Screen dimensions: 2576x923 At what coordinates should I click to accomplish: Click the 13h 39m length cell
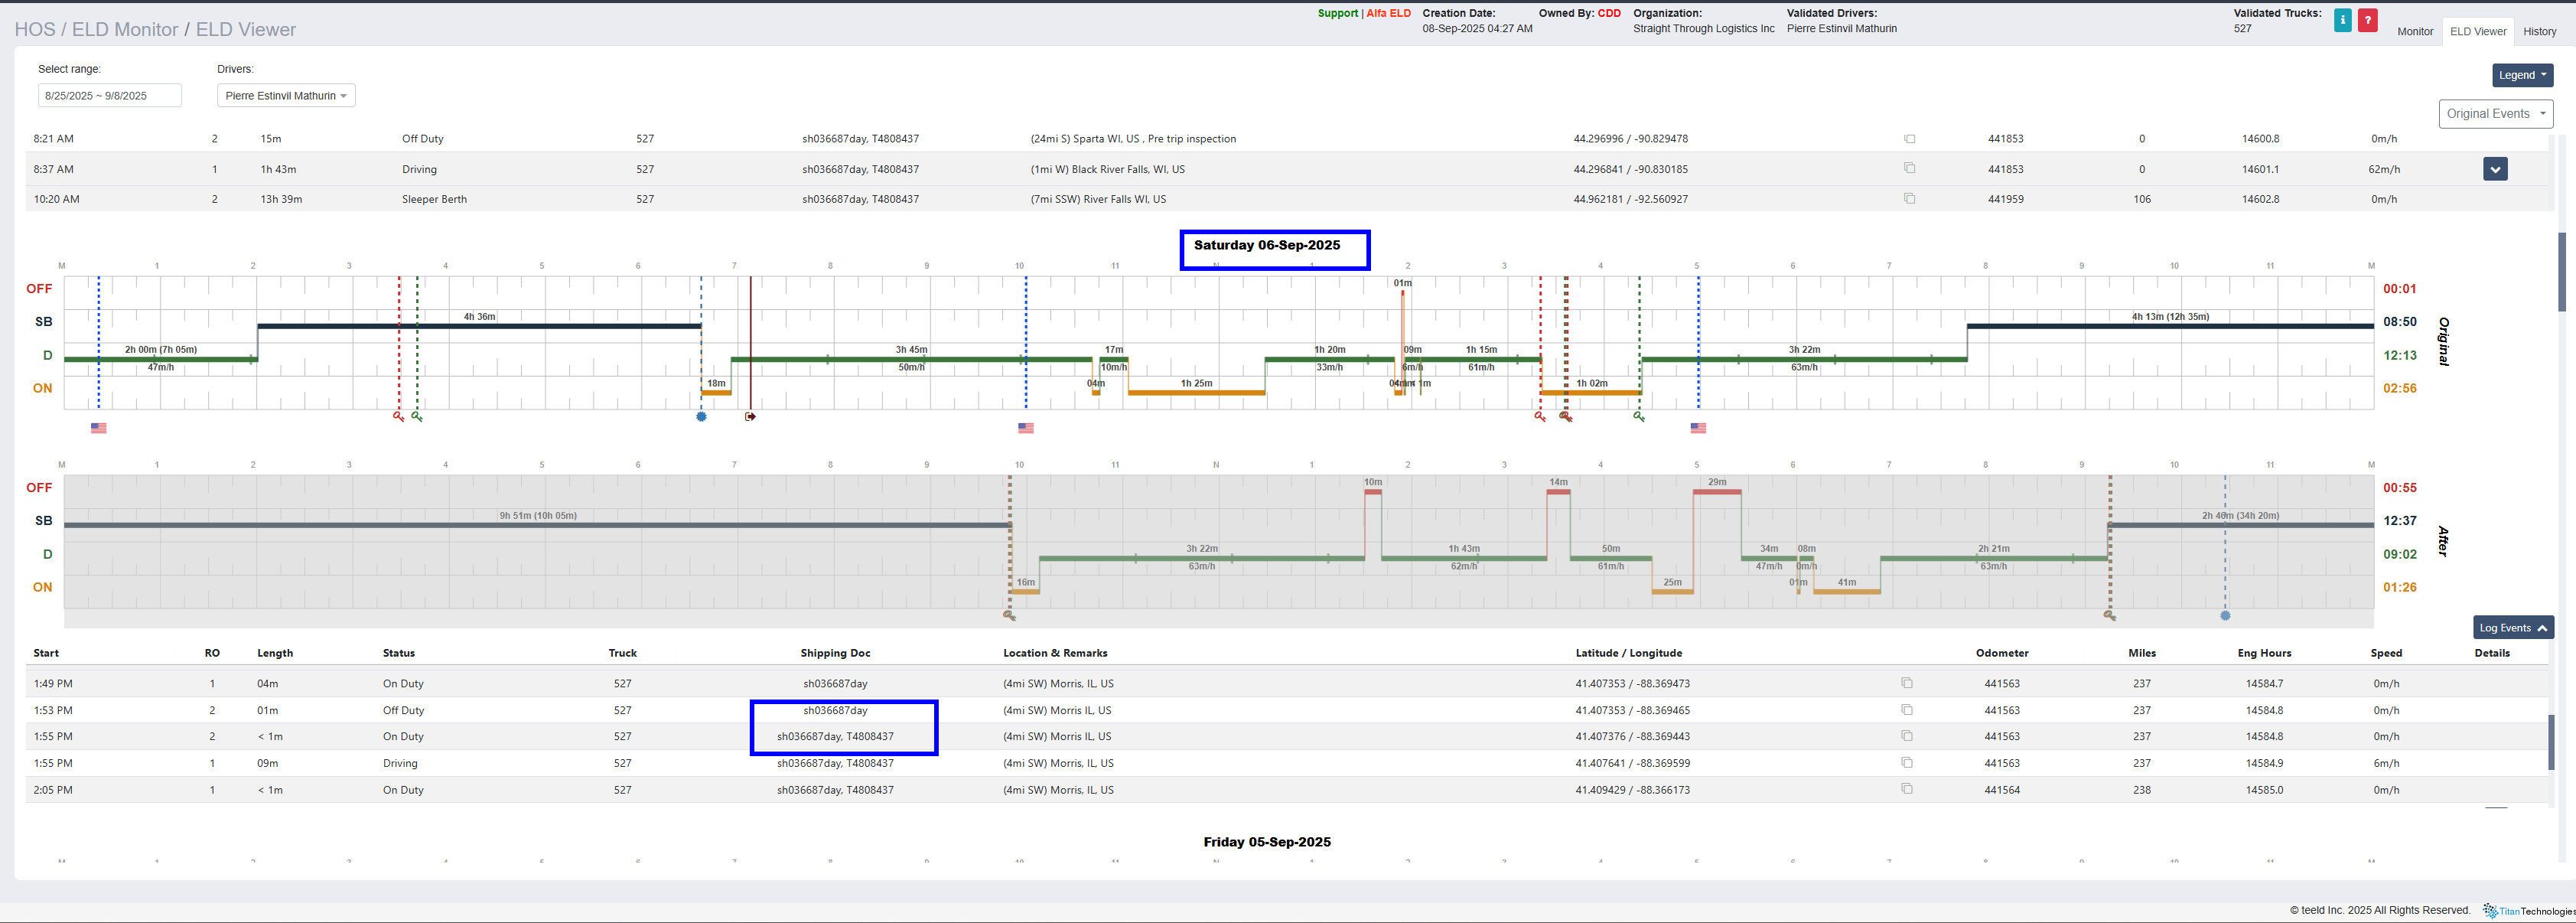281,199
